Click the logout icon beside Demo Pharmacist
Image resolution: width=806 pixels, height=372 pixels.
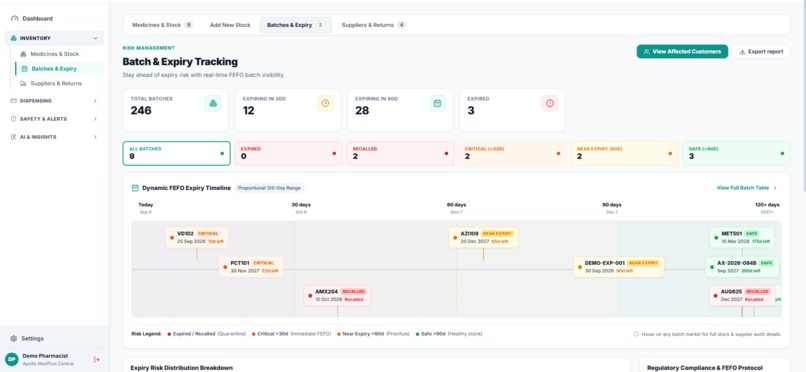(x=97, y=360)
